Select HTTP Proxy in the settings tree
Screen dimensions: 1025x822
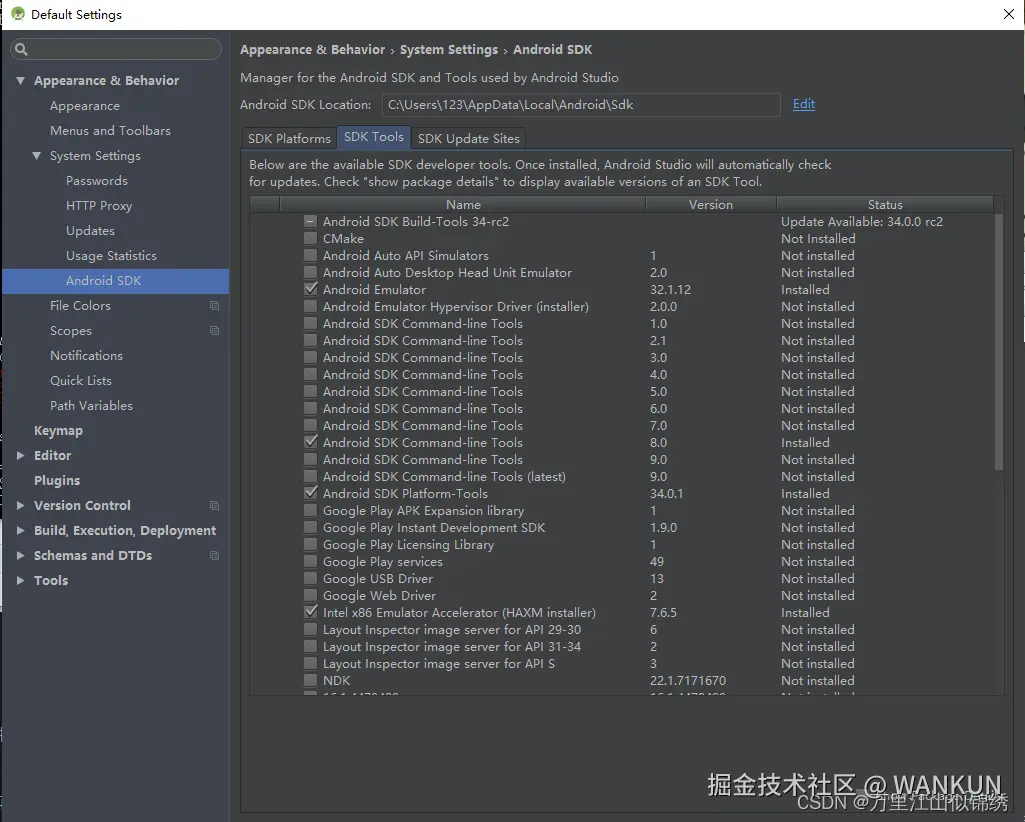click(x=99, y=205)
